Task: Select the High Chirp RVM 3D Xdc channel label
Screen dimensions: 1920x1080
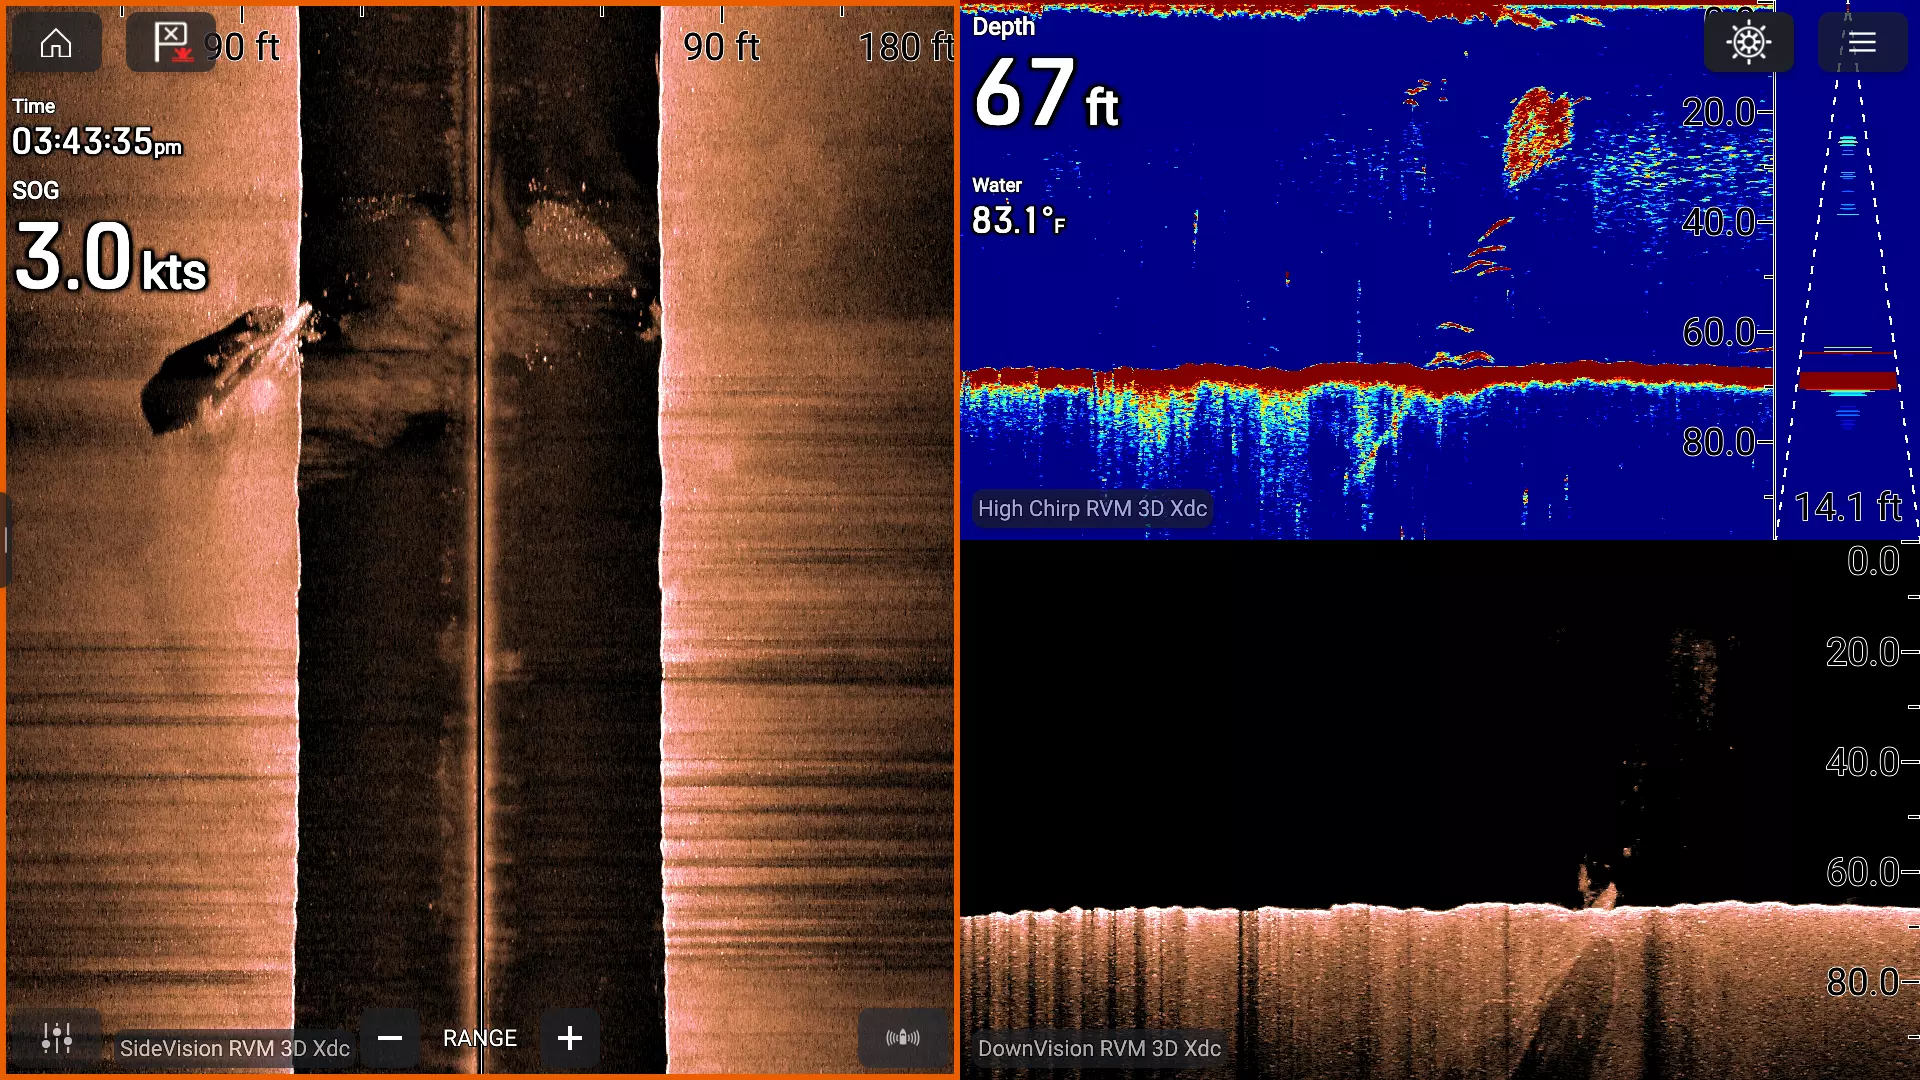Action: [1092, 508]
